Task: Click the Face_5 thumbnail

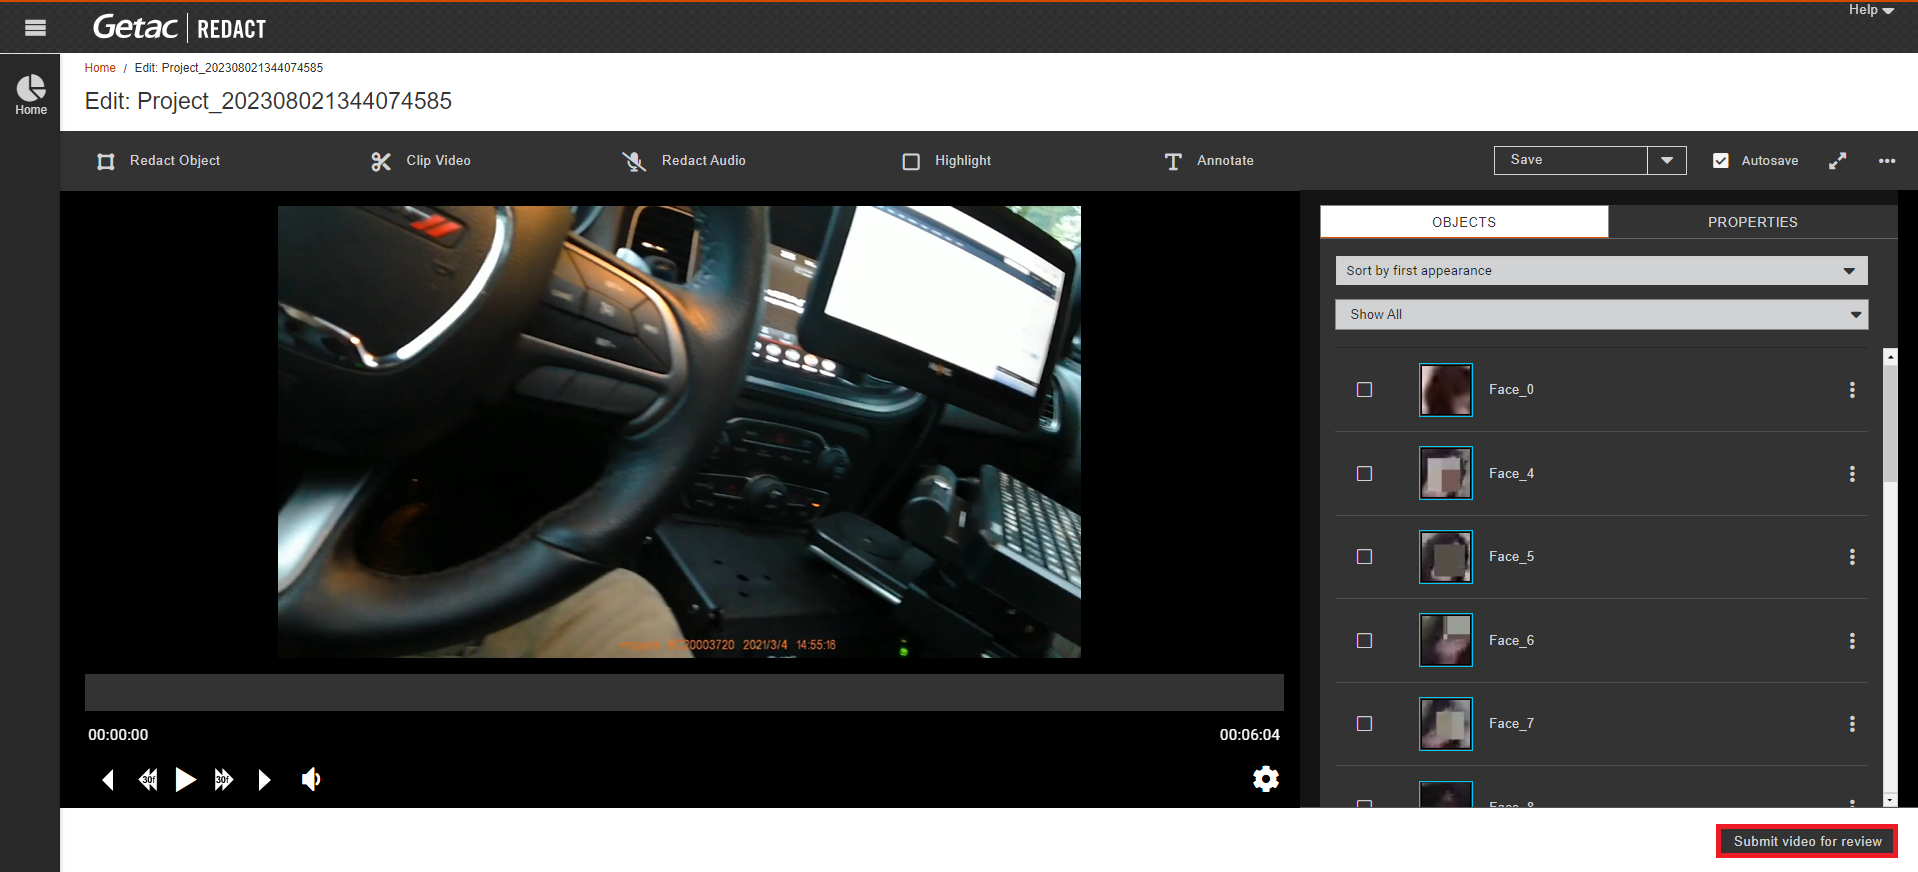Action: [x=1446, y=557]
